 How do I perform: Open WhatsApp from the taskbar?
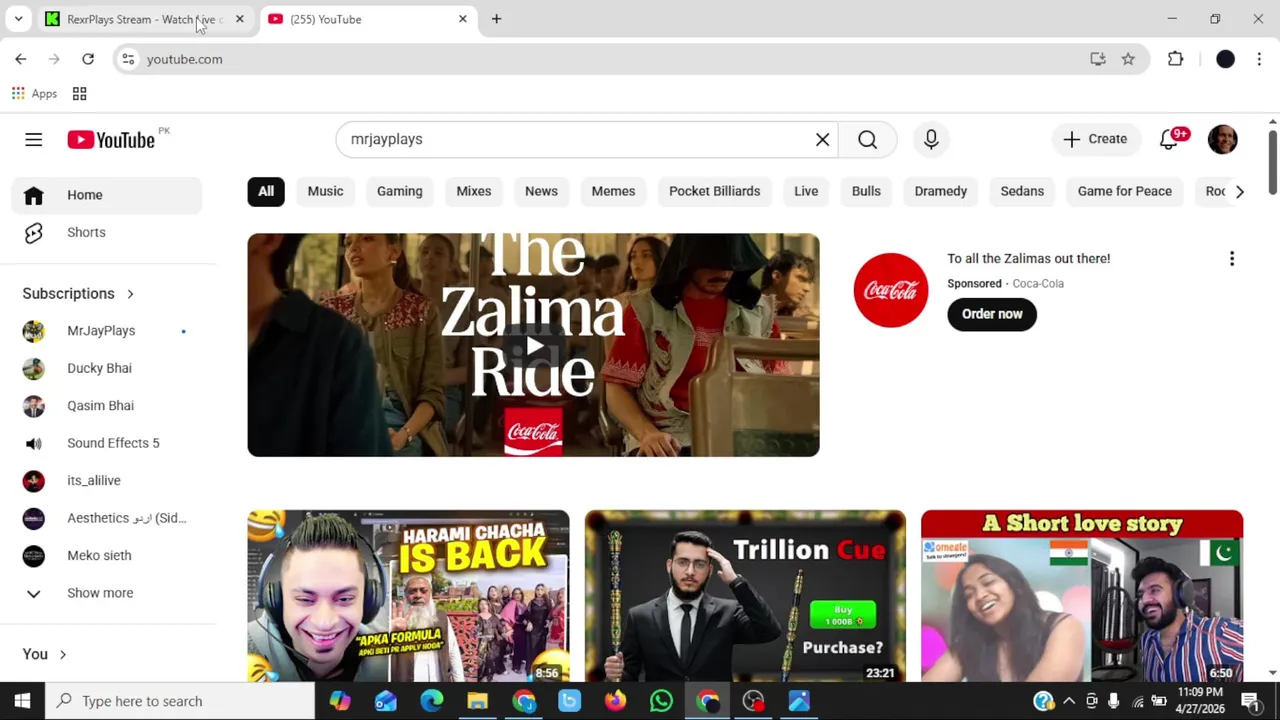[661, 701]
